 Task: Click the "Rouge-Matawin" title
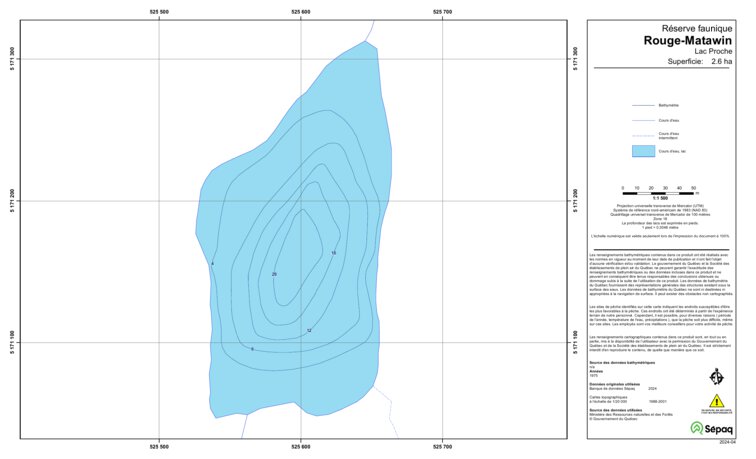688,40
